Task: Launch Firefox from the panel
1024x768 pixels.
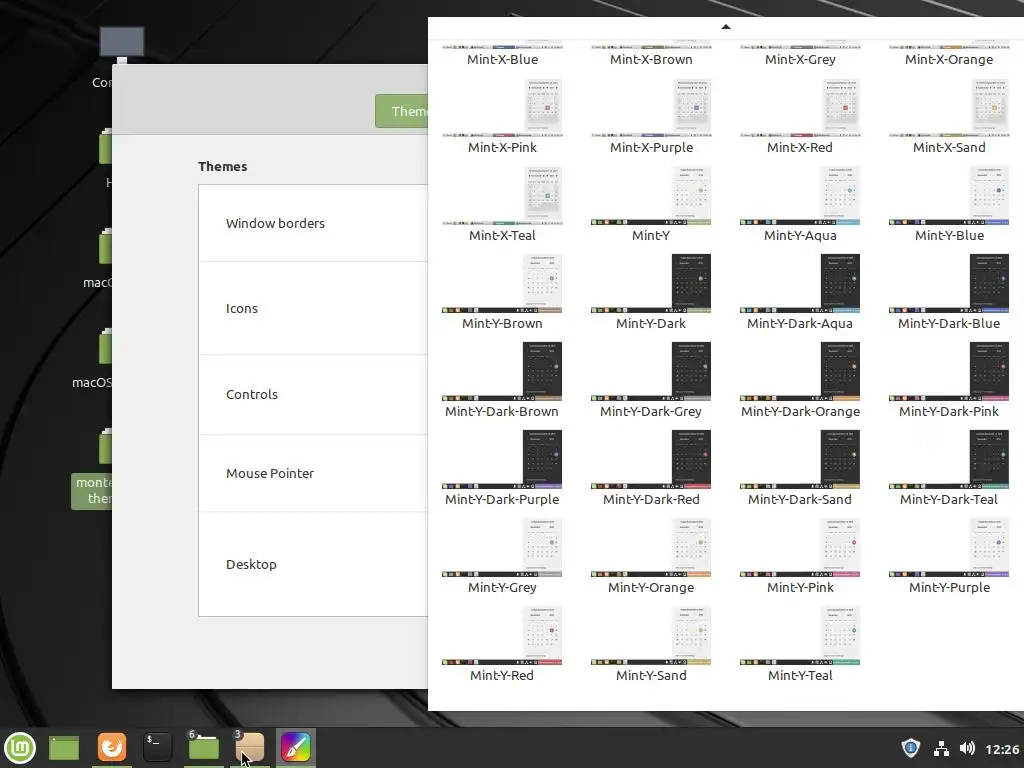Action: (x=112, y=747)
